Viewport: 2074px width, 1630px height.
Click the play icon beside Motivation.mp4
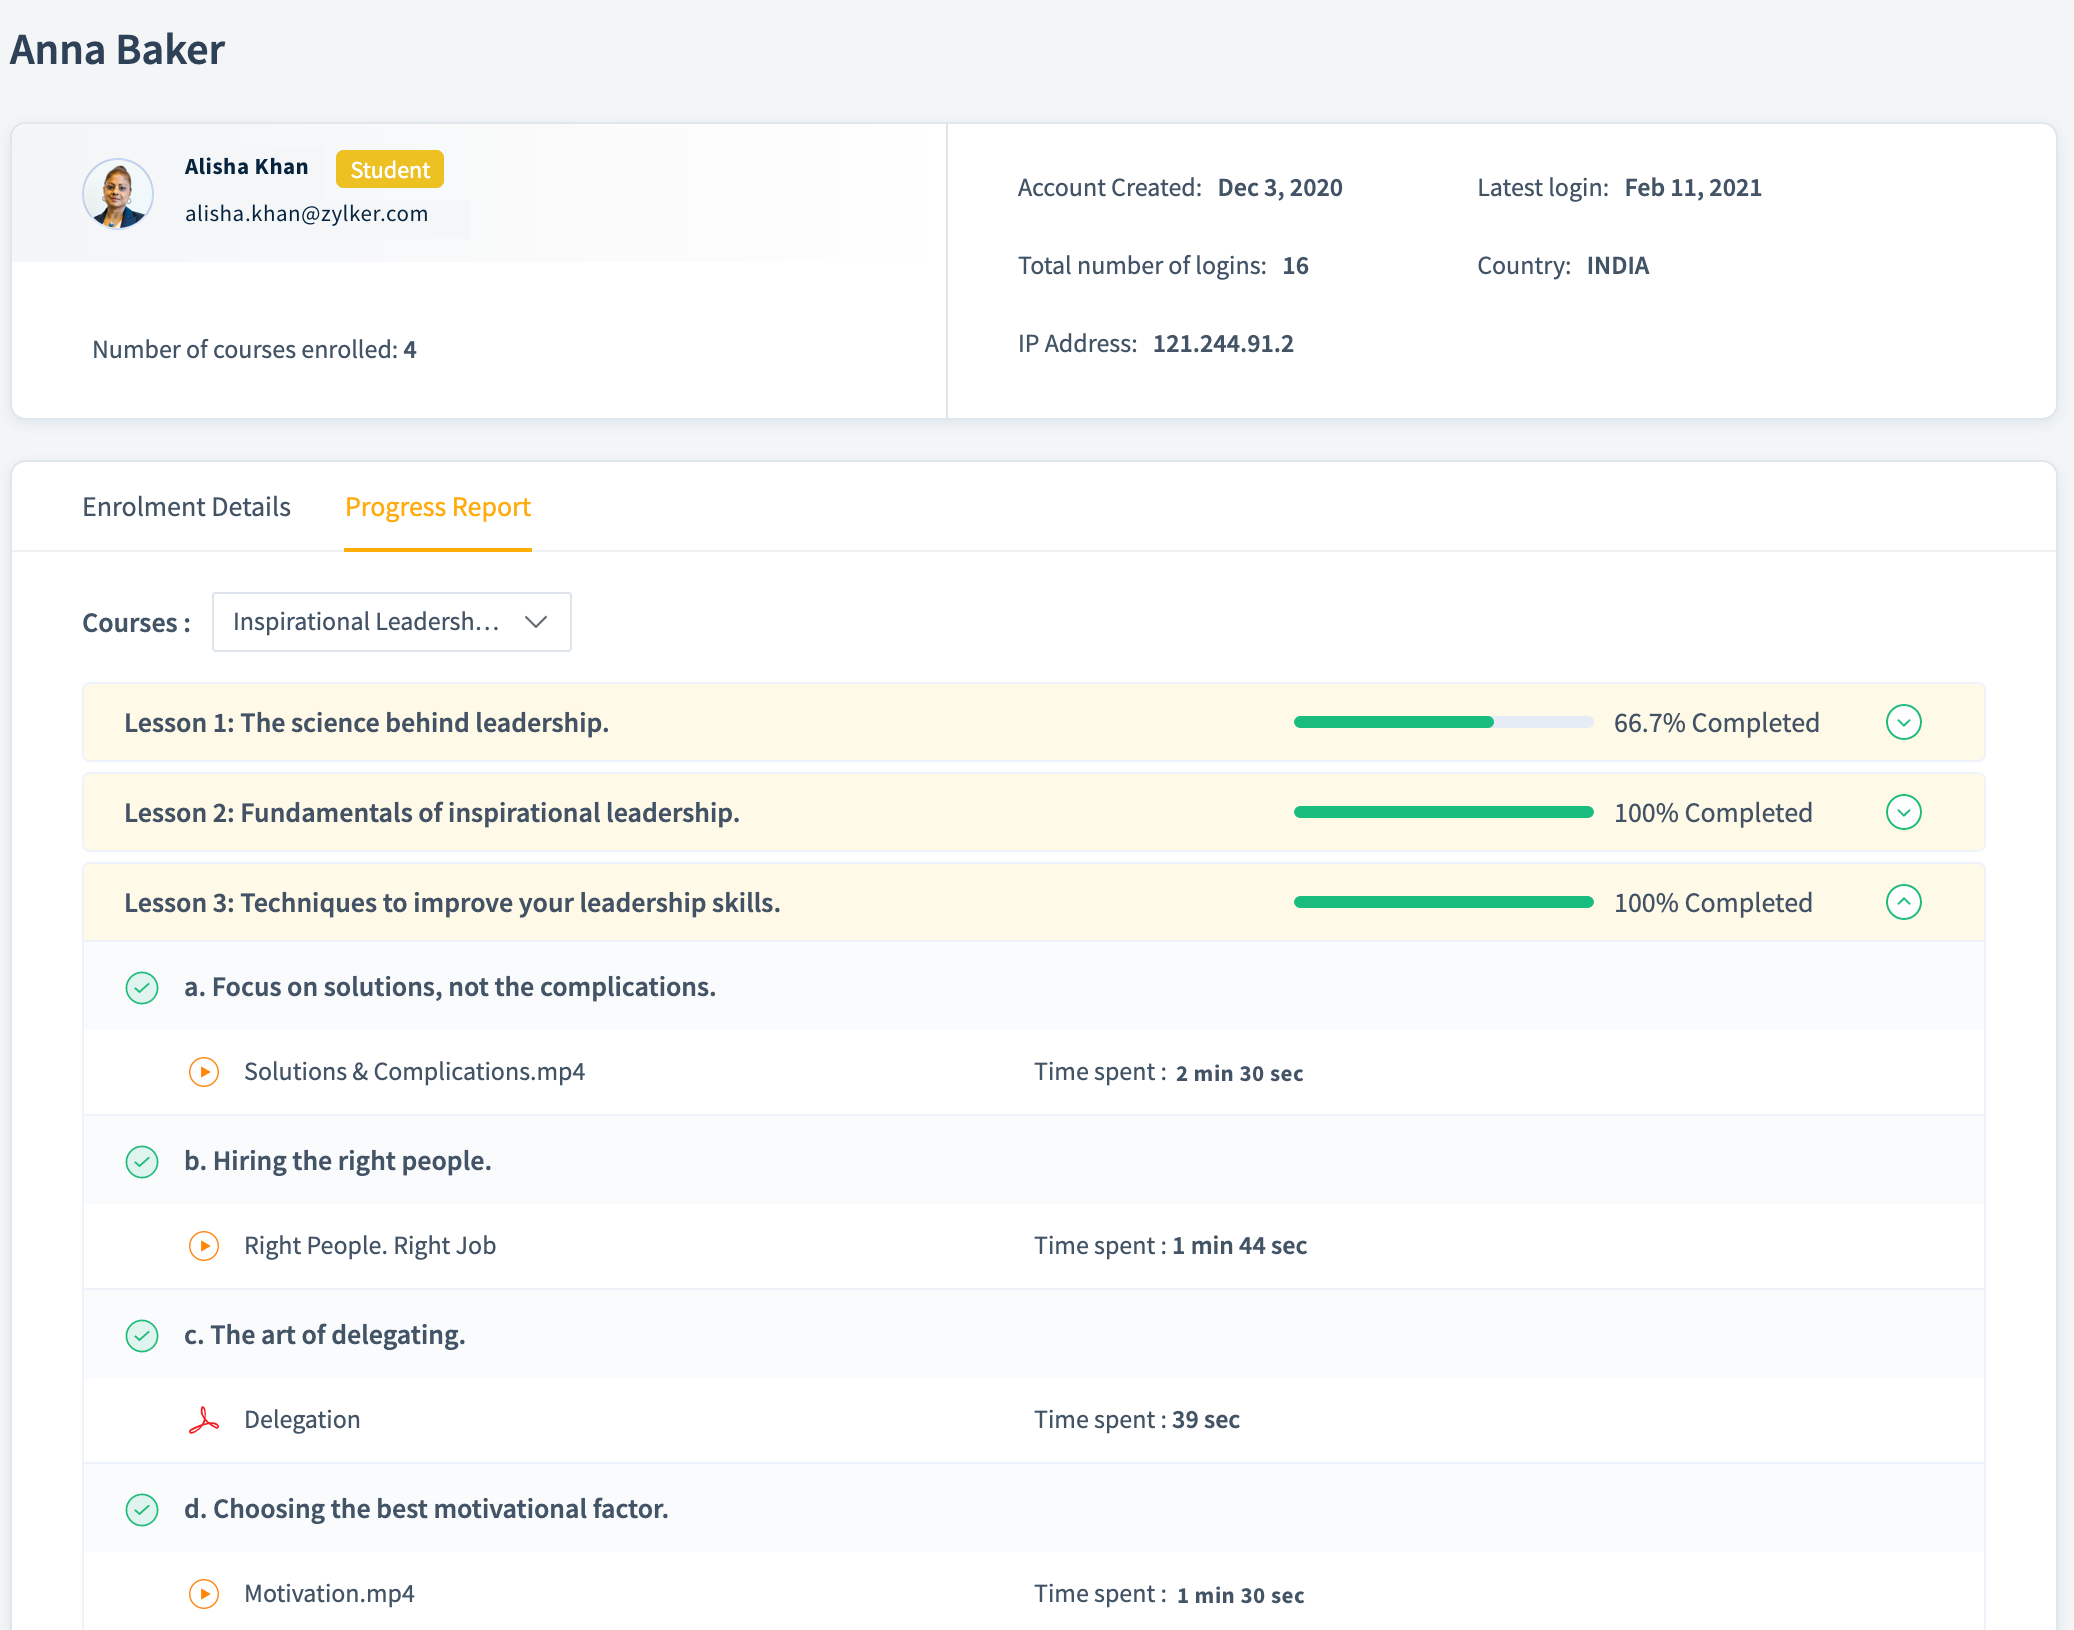point(204,1594)
